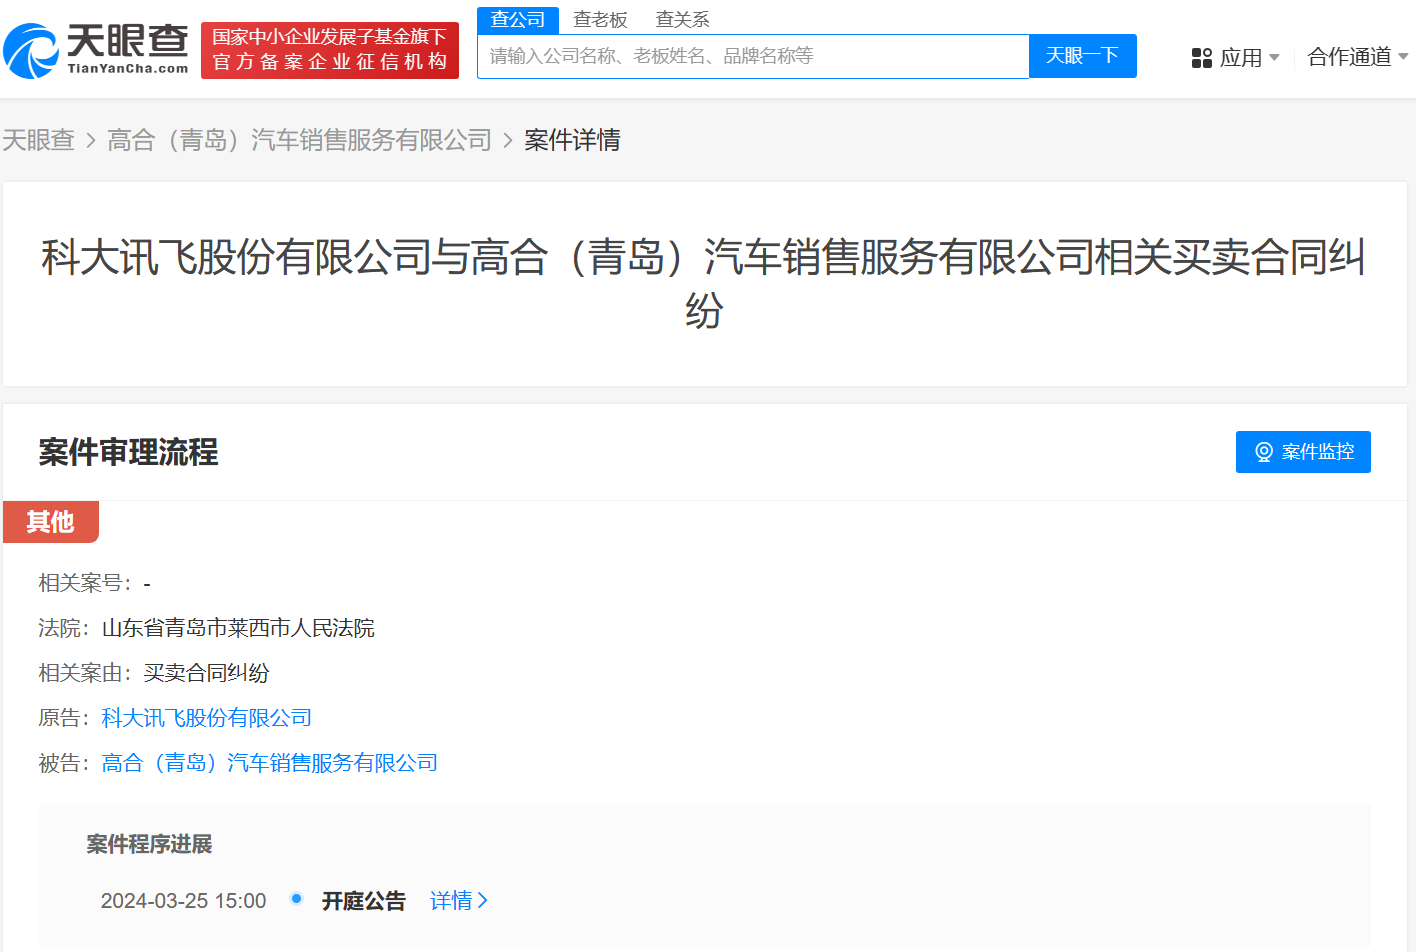Switch to the 查关系 tab
Screen dimensions: 1416x952
click(682, 20)
